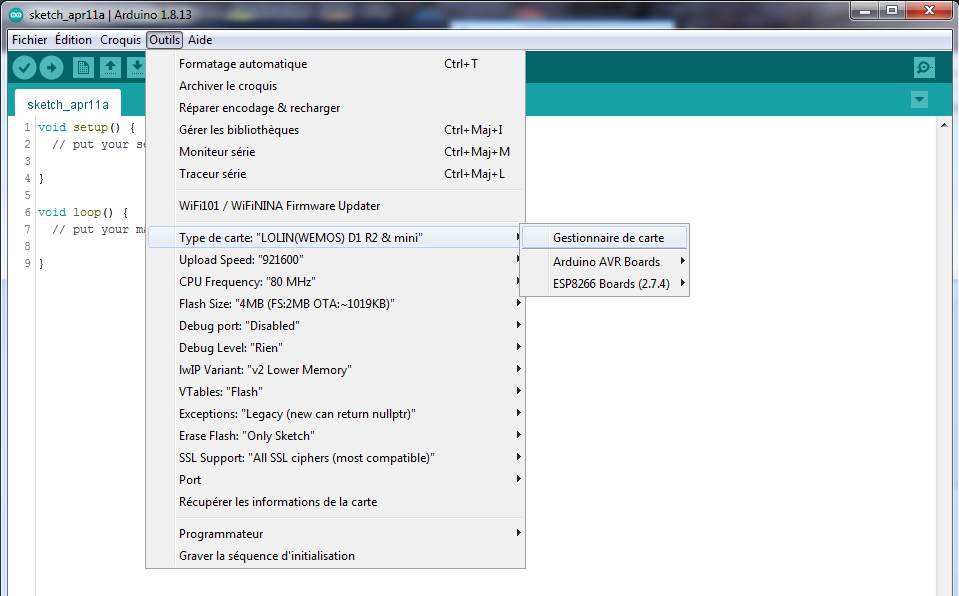Expand SSL Support submenu
This screenshot has width=959, height=596.
point(335,458)
